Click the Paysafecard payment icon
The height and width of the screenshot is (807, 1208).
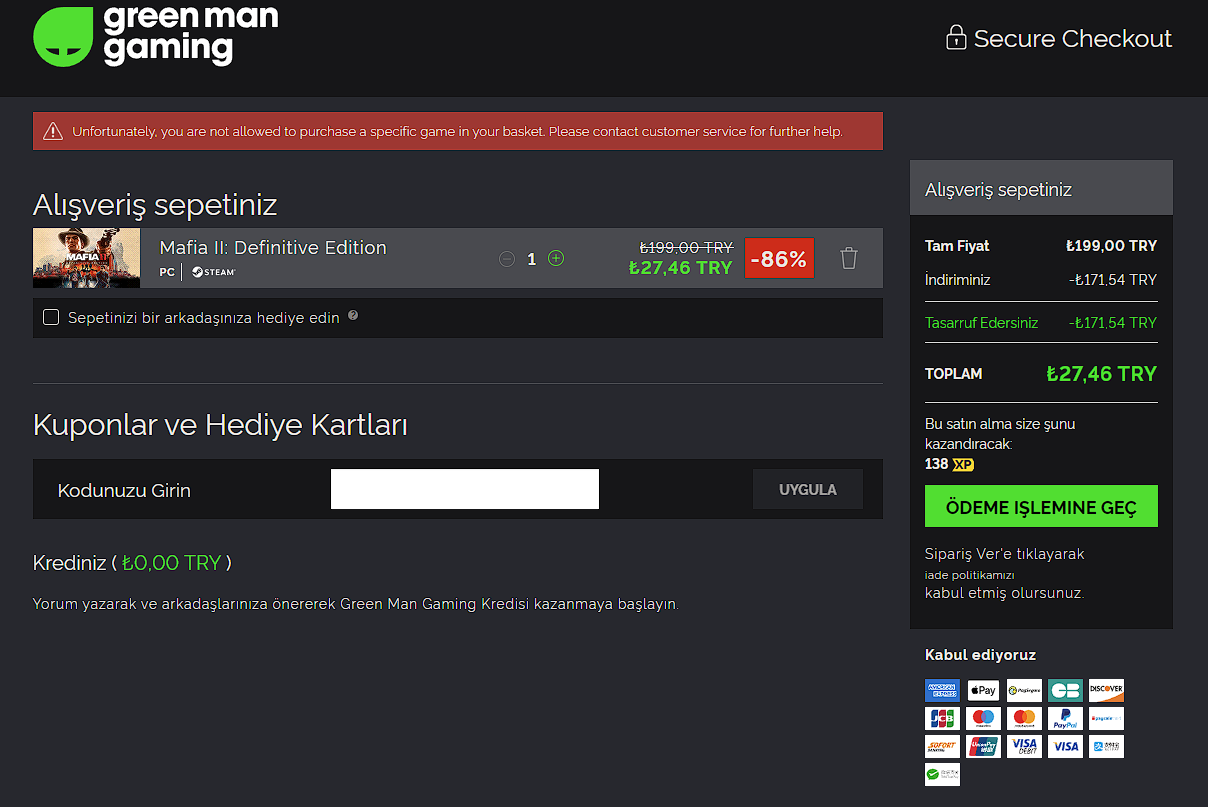click(1024, 690)
